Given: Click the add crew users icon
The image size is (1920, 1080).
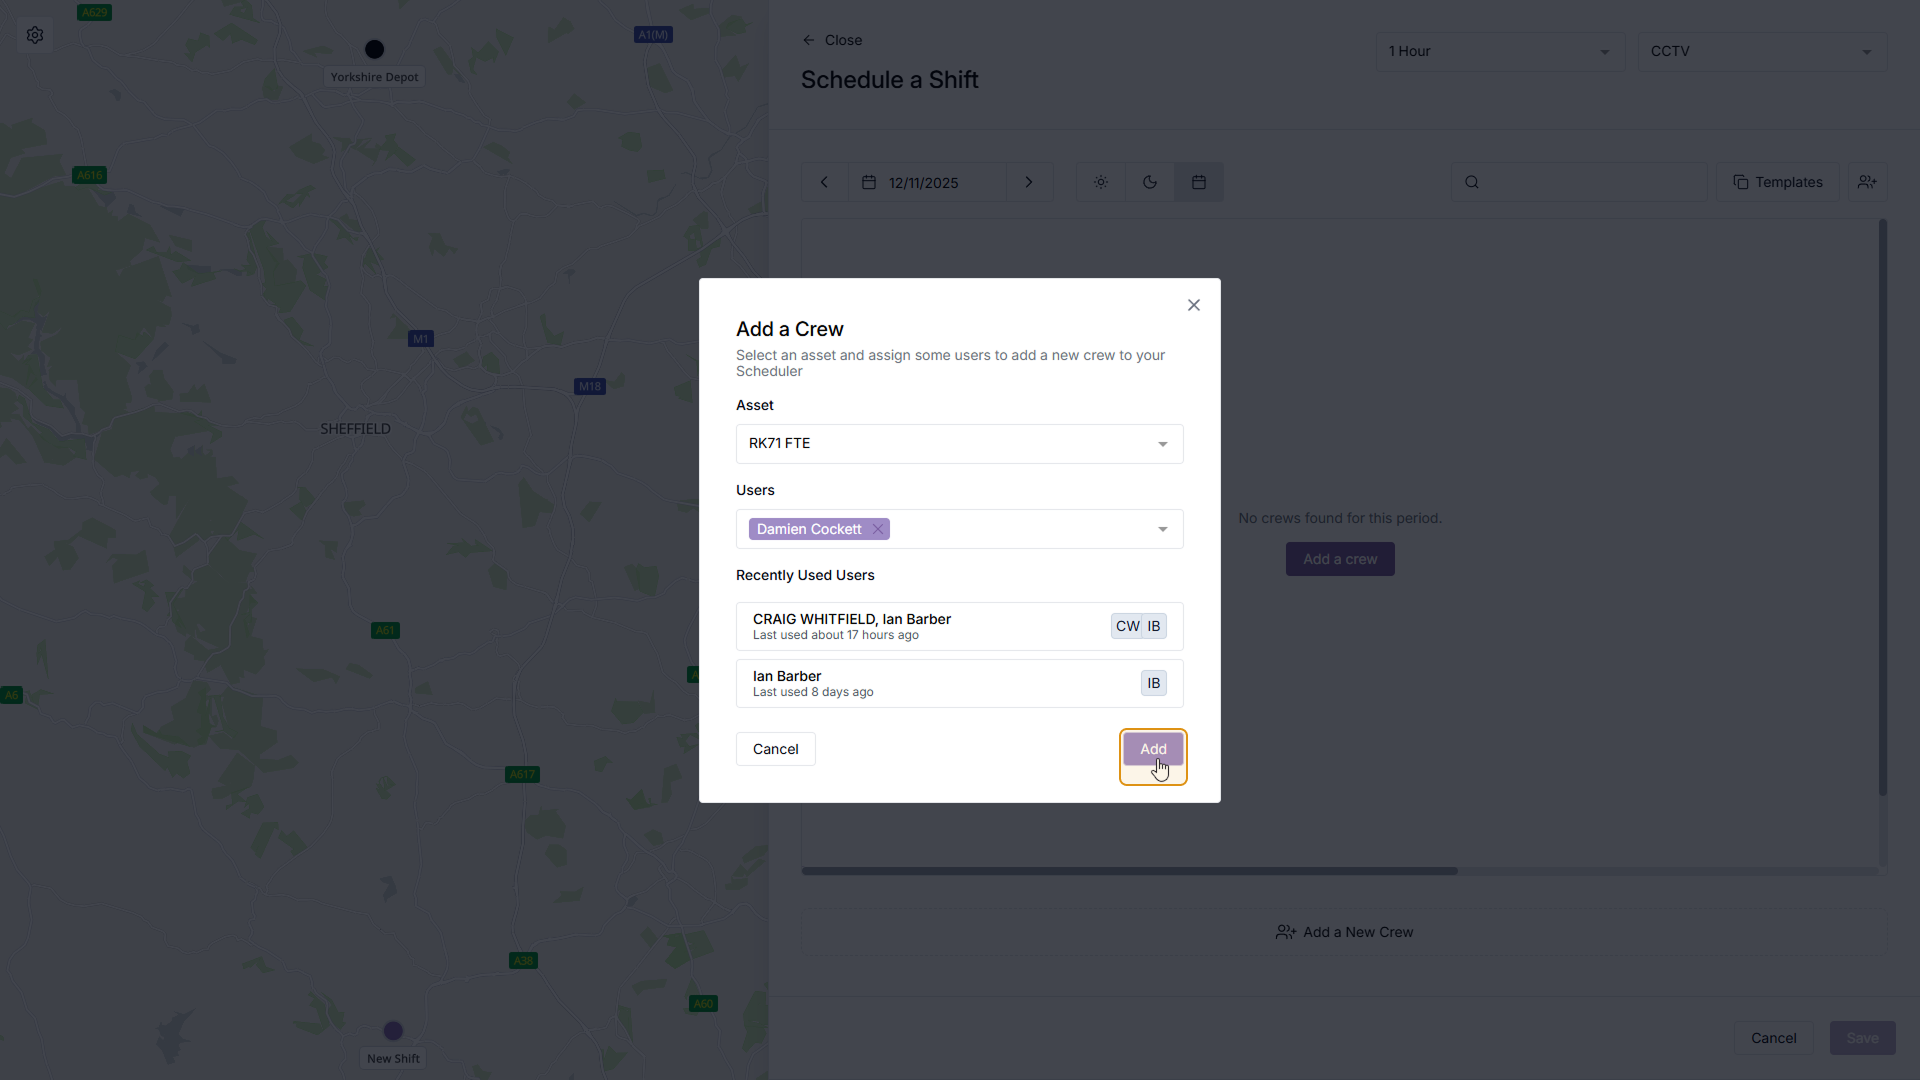Looking at the screenshot, I should pyautogui.click(x=1867, y=182).
